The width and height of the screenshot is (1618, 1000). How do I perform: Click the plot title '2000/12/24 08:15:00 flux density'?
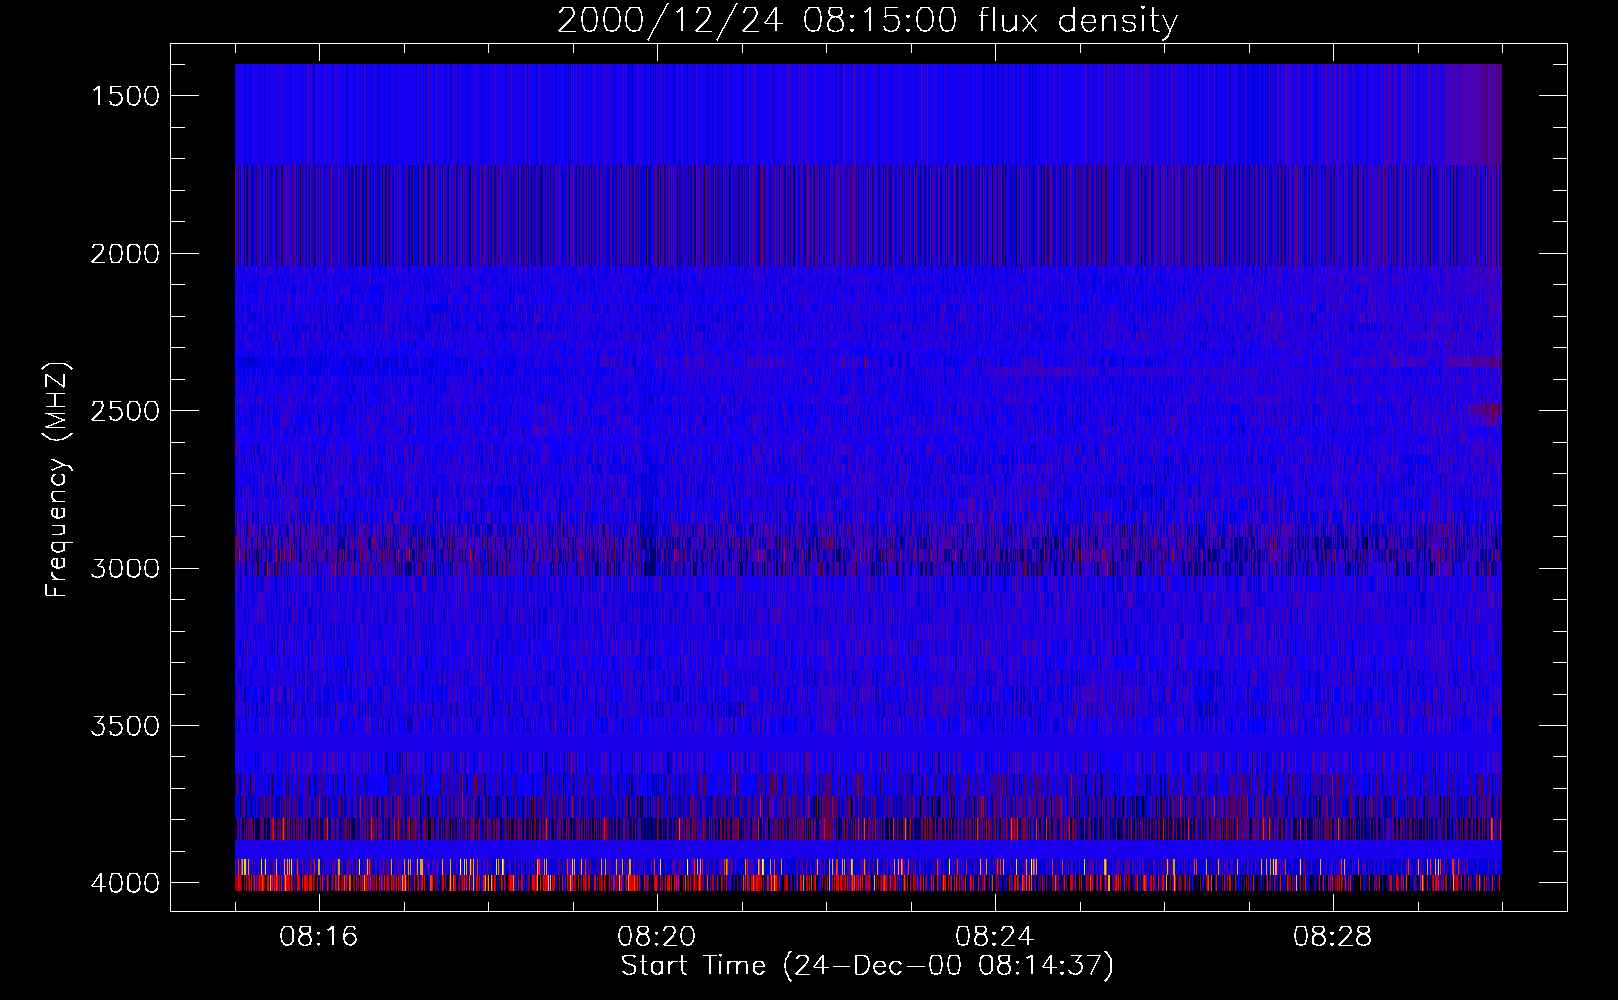(867, 21)
